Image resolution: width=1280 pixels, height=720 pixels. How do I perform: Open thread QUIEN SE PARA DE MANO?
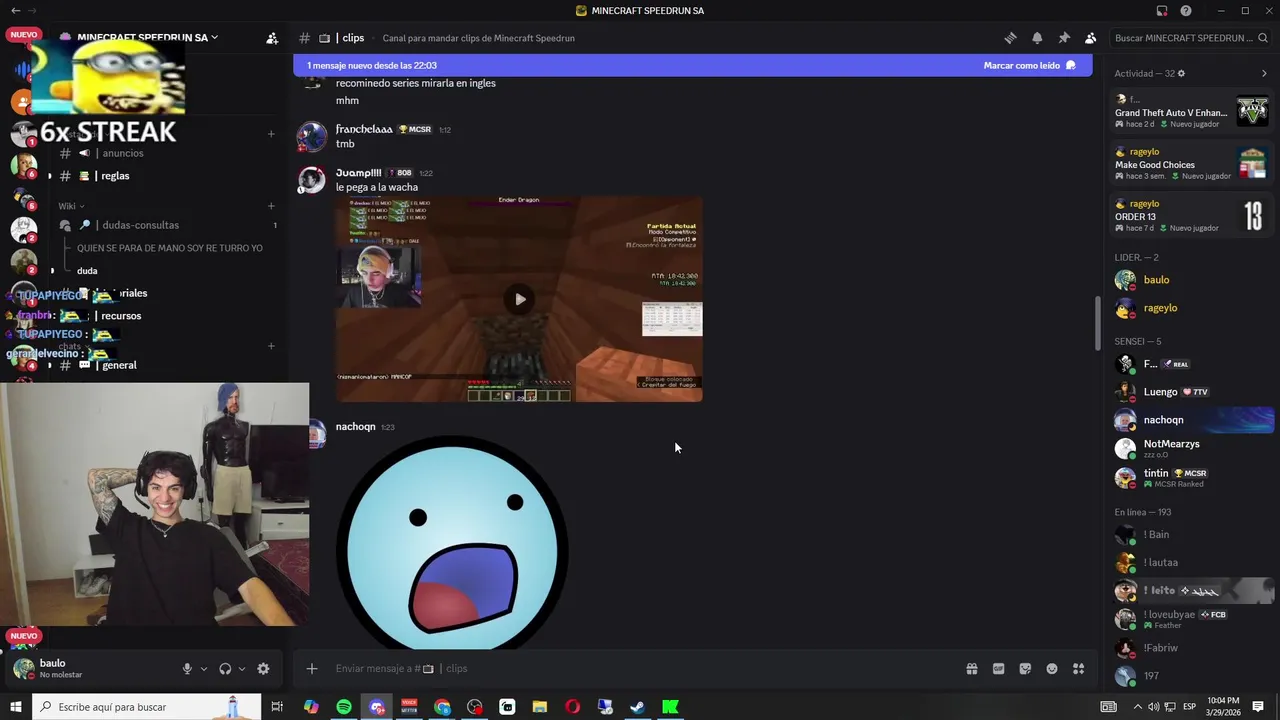tap(170, 248)
